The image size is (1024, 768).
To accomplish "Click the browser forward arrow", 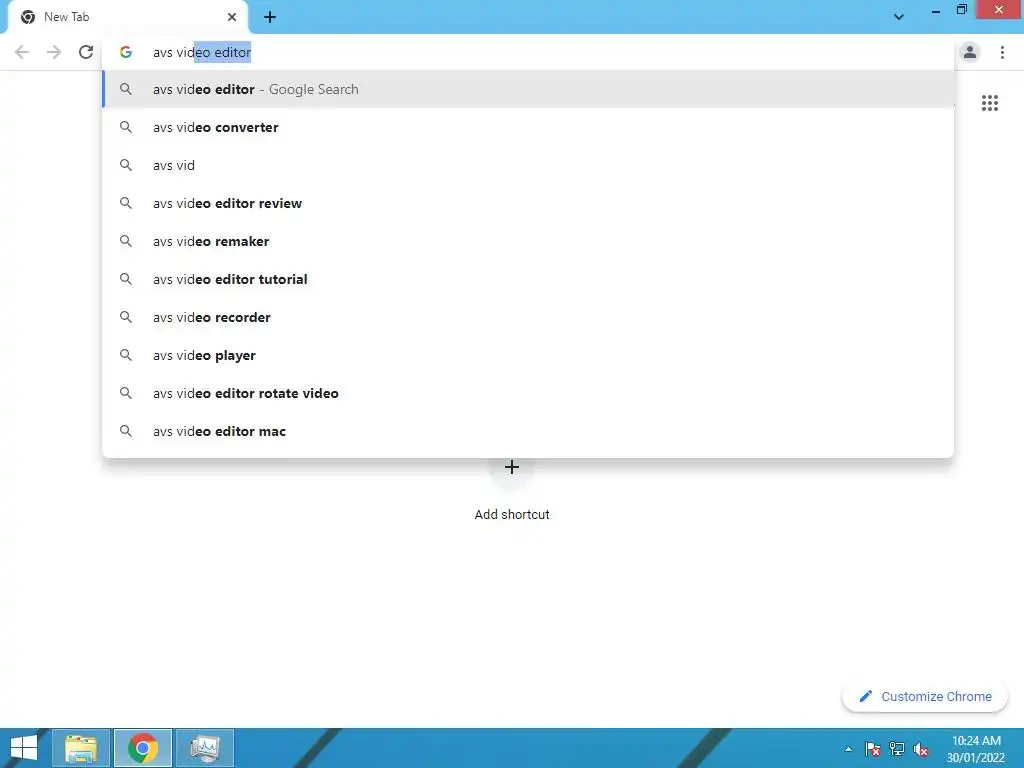I will tap(54, 52).
